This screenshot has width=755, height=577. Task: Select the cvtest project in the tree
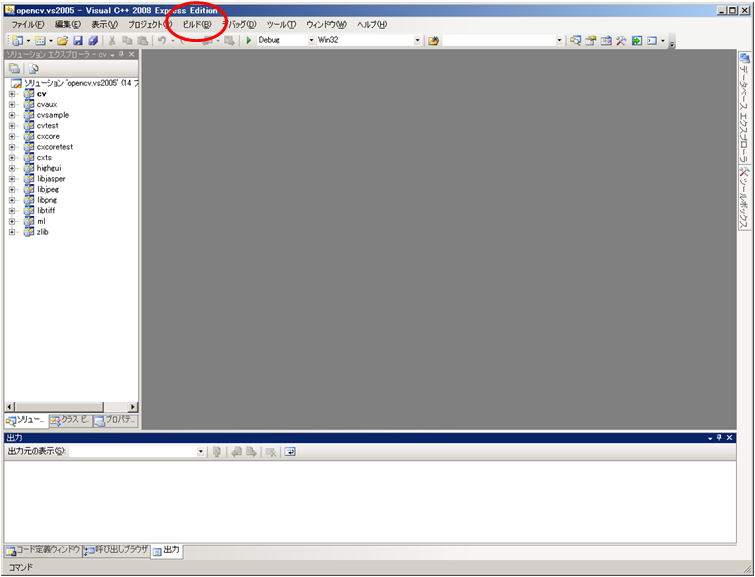point(47,126)
